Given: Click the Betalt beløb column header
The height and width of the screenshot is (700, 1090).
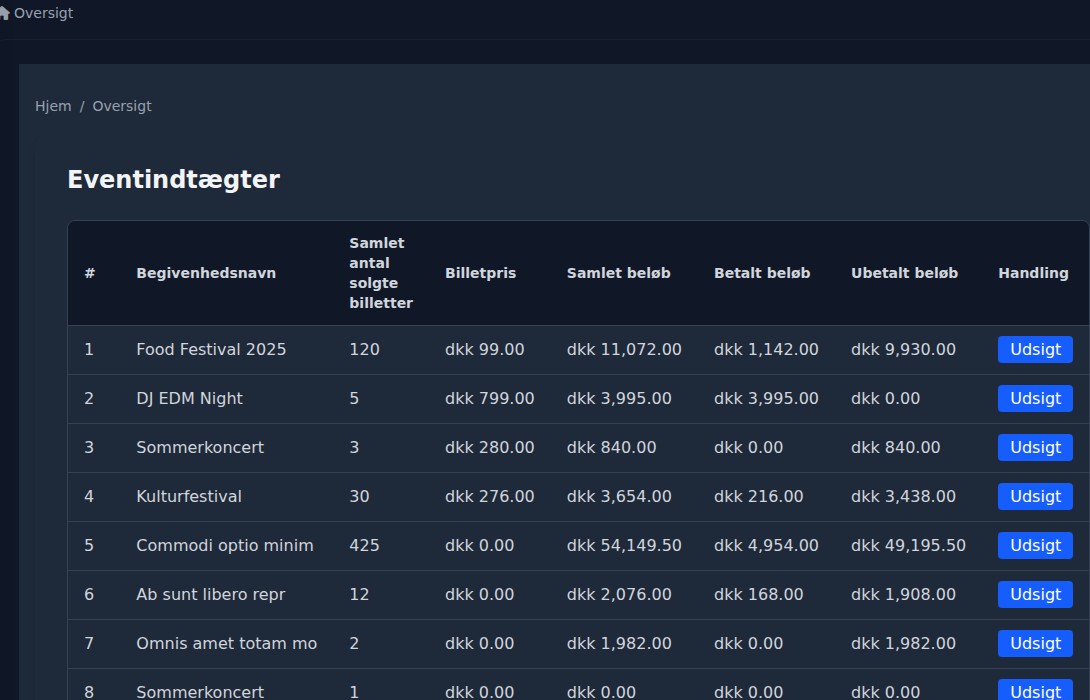Looking at the screenshot, I should (762, 273).
